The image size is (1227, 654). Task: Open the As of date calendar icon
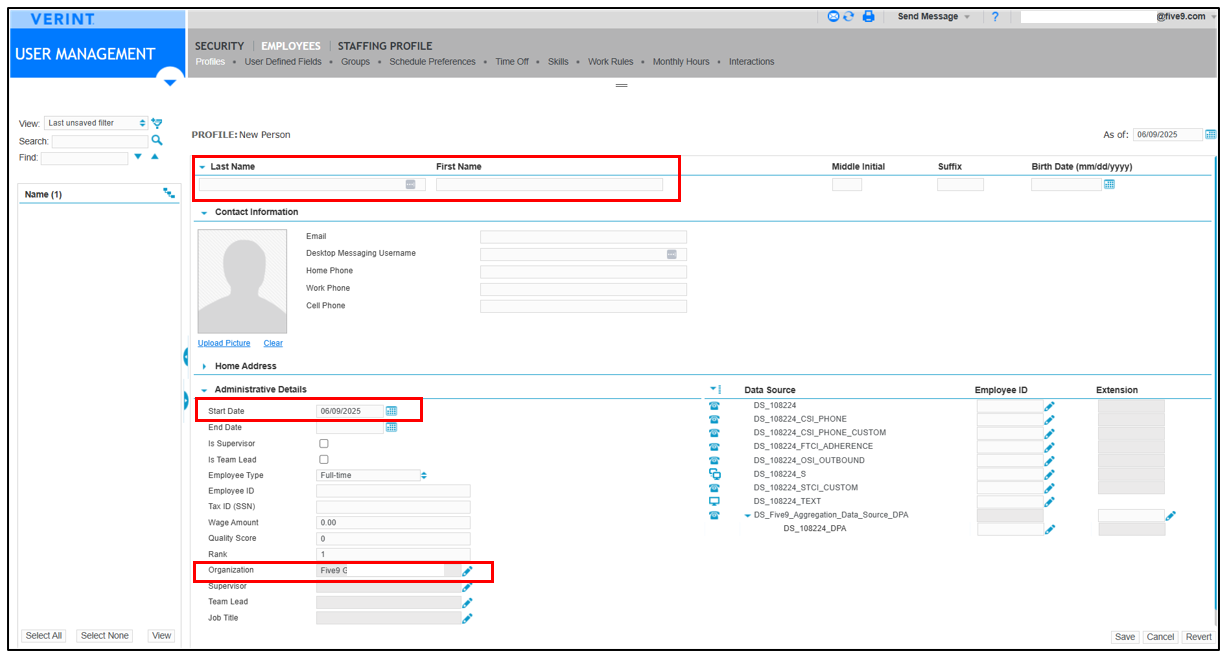[1211, 134]
